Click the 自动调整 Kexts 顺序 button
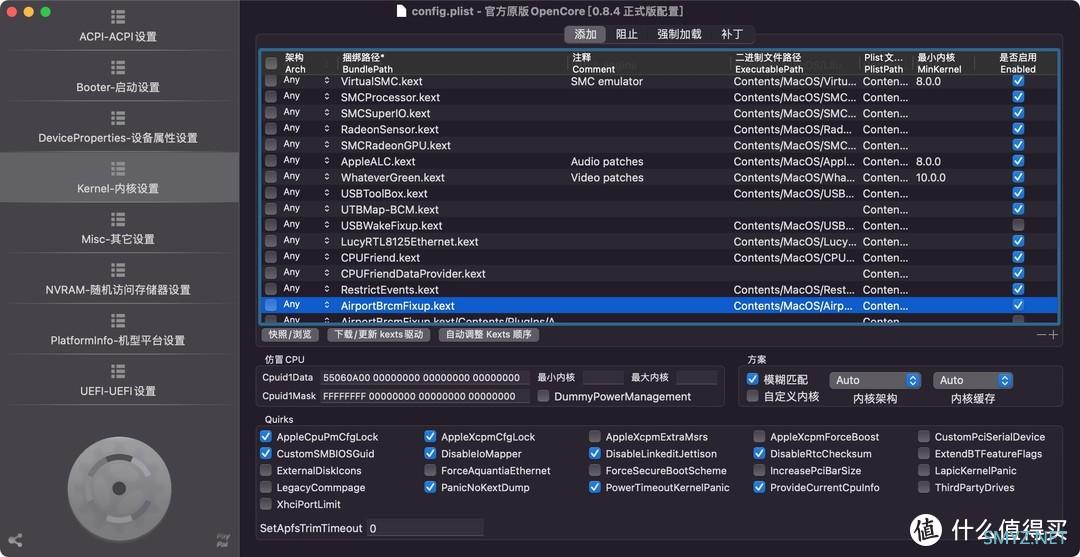This screenshot has height=557, width=1080. coord(488,335)
